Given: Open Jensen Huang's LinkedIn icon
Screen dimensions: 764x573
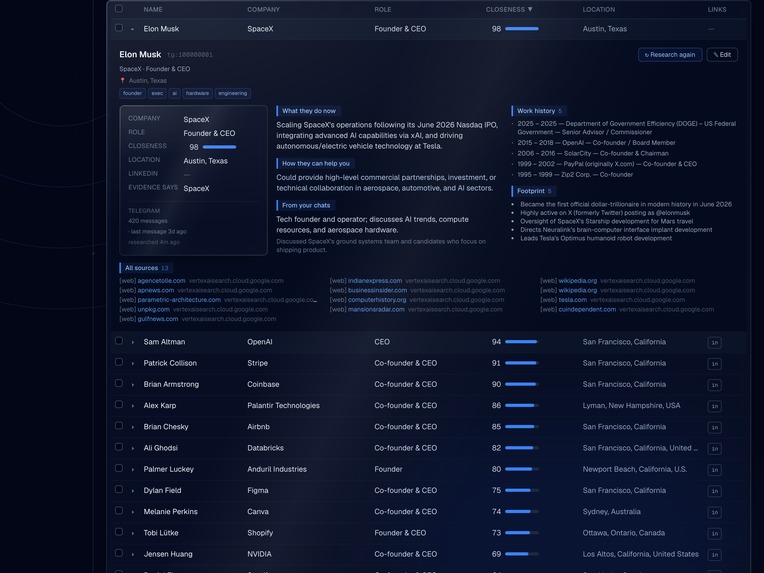Looking at the screenshot, I should pyautogui.click(x=714, y=555).
